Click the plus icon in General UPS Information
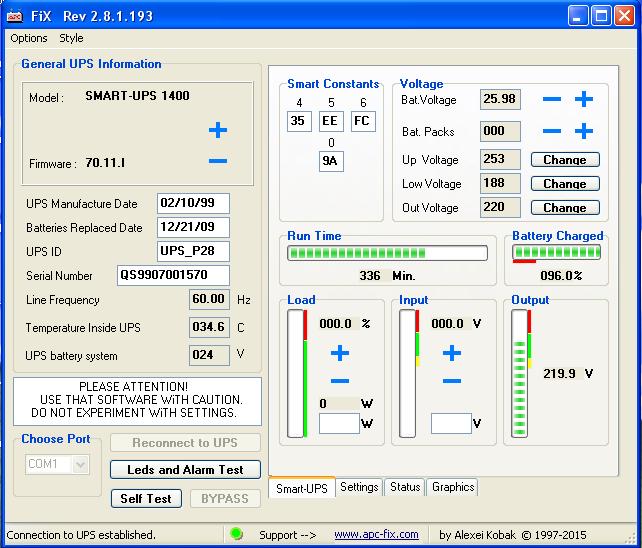This screenshot has height=548, width=642. coord(218,130)
